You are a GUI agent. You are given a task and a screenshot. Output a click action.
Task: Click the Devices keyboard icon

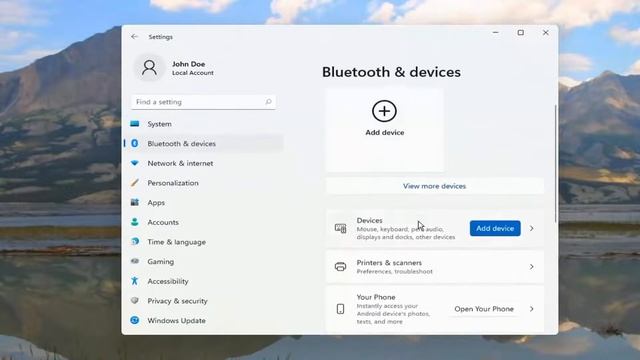pos(340,228)
